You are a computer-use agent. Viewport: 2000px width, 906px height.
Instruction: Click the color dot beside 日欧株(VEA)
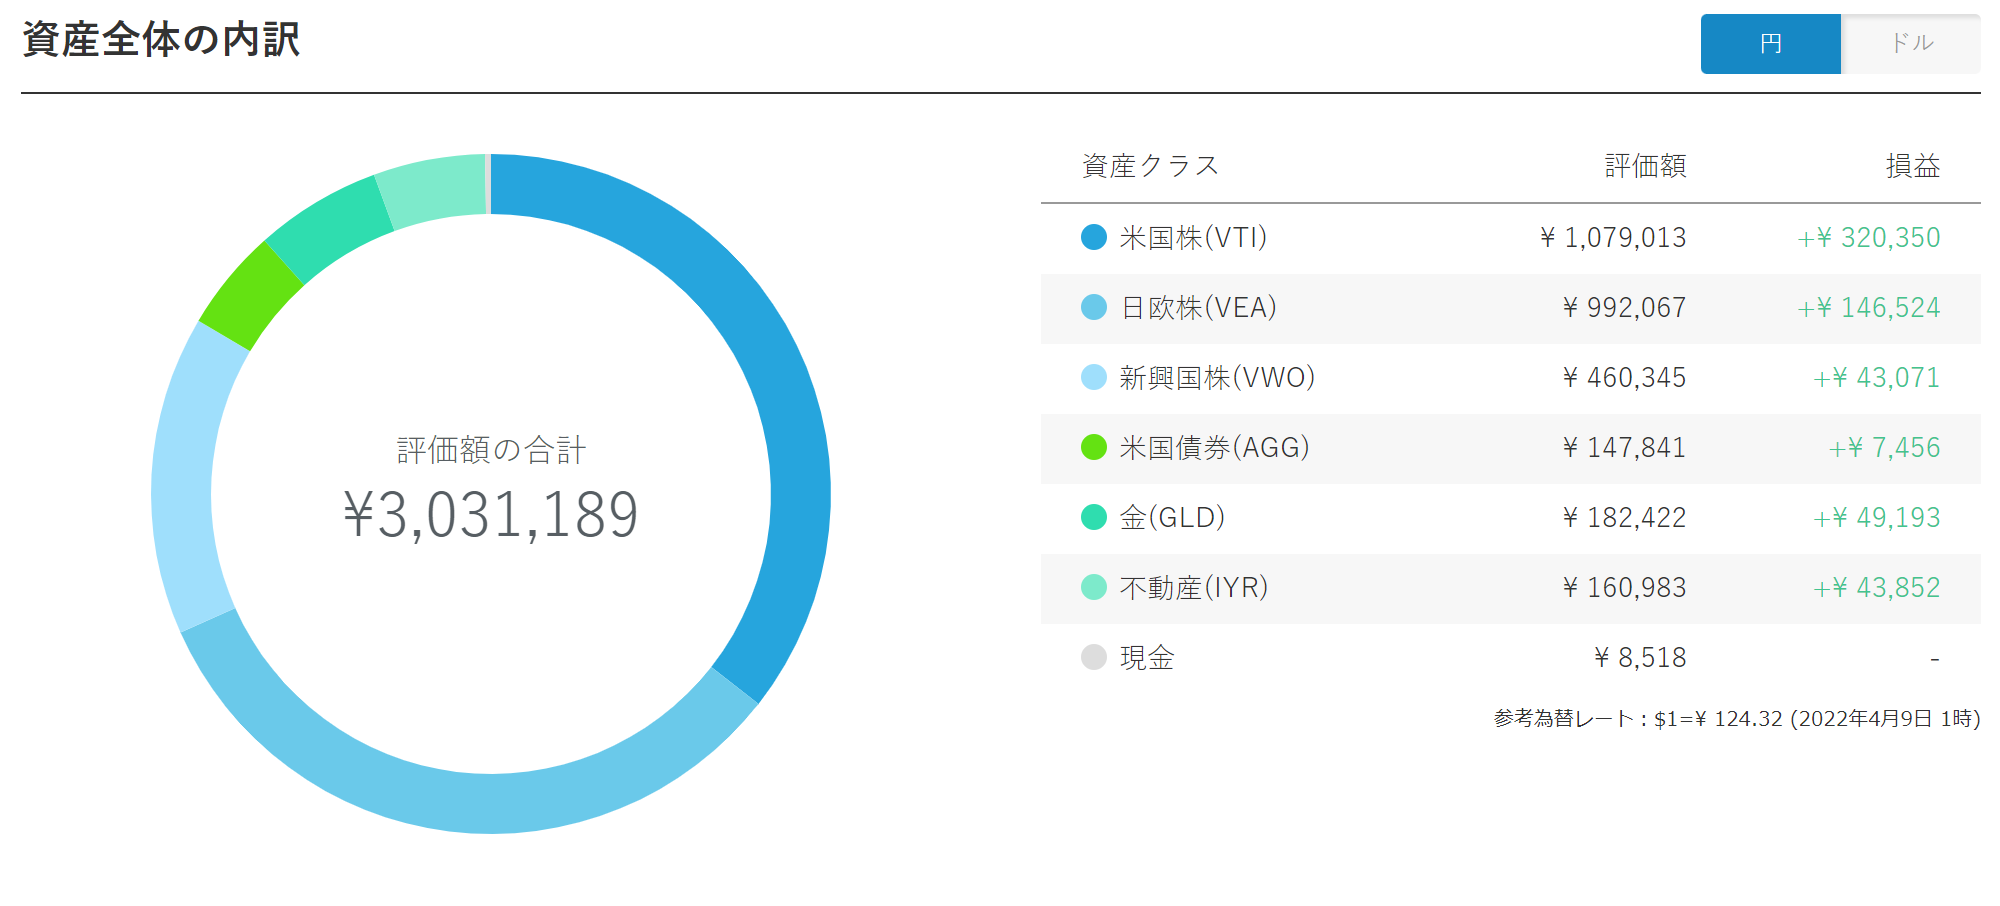point(1094,307)
